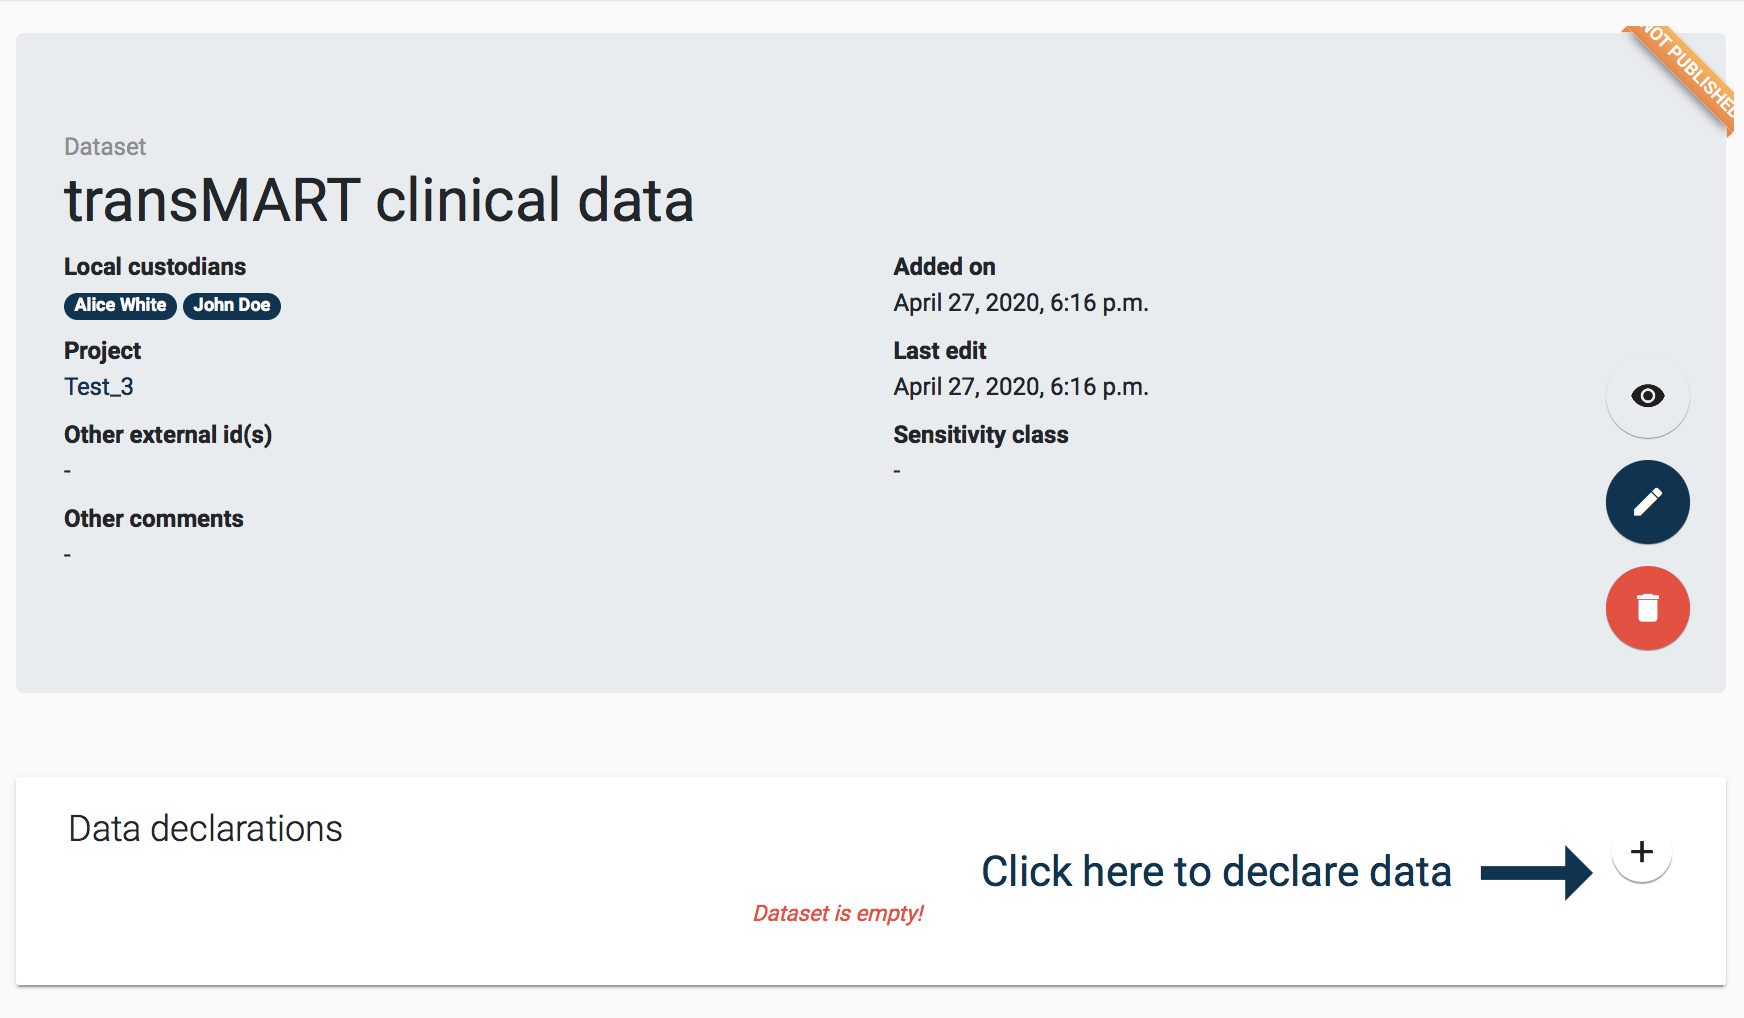Click the Local custodians label
This screenshot has height=1018, width=1744.
tap(155, 267)
